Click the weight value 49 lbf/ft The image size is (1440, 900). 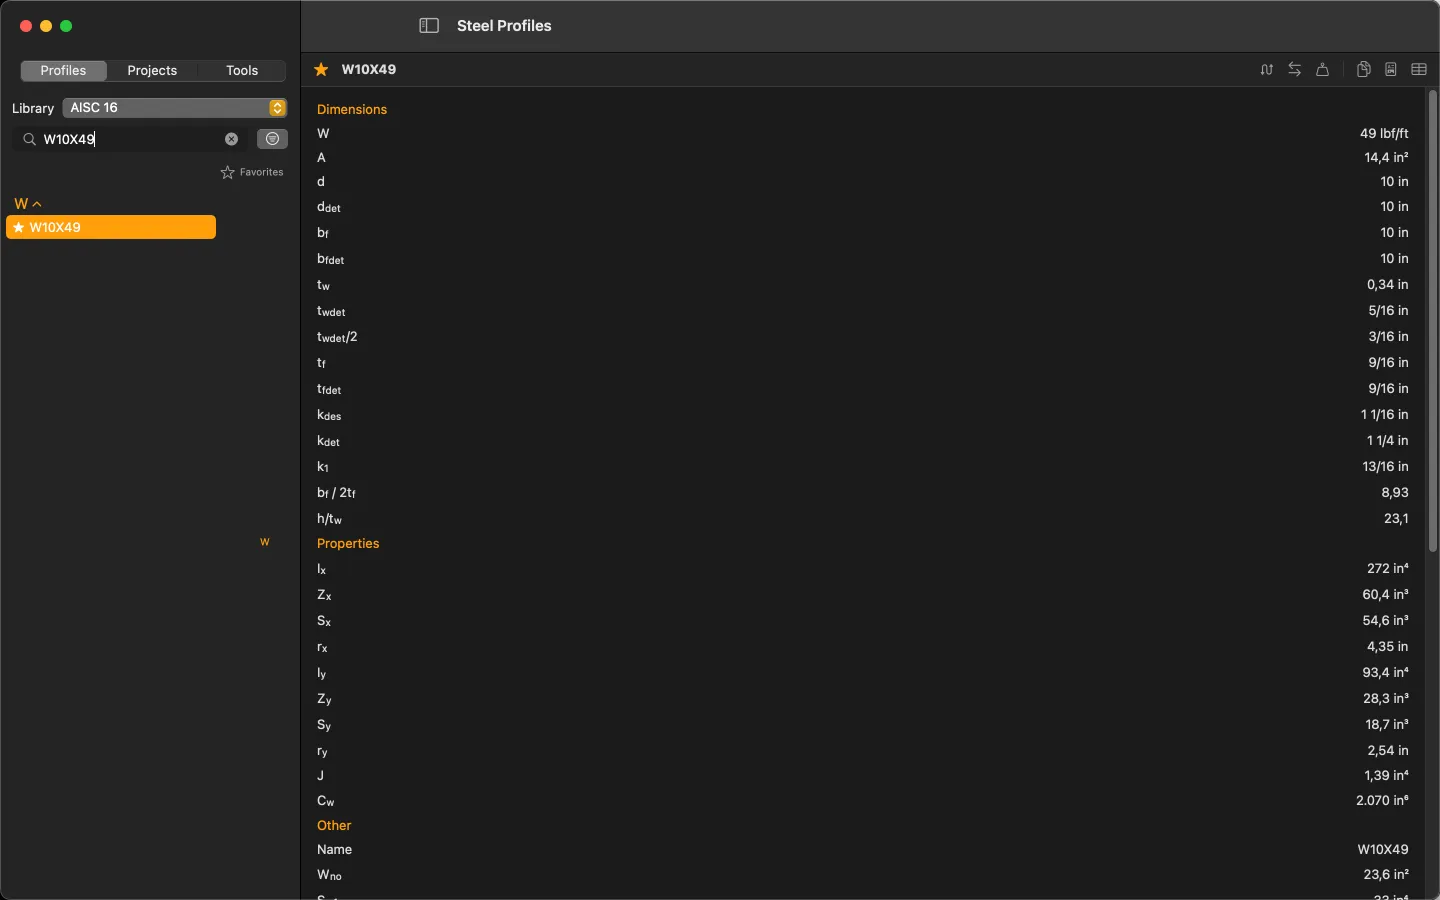click(1384, 133)
